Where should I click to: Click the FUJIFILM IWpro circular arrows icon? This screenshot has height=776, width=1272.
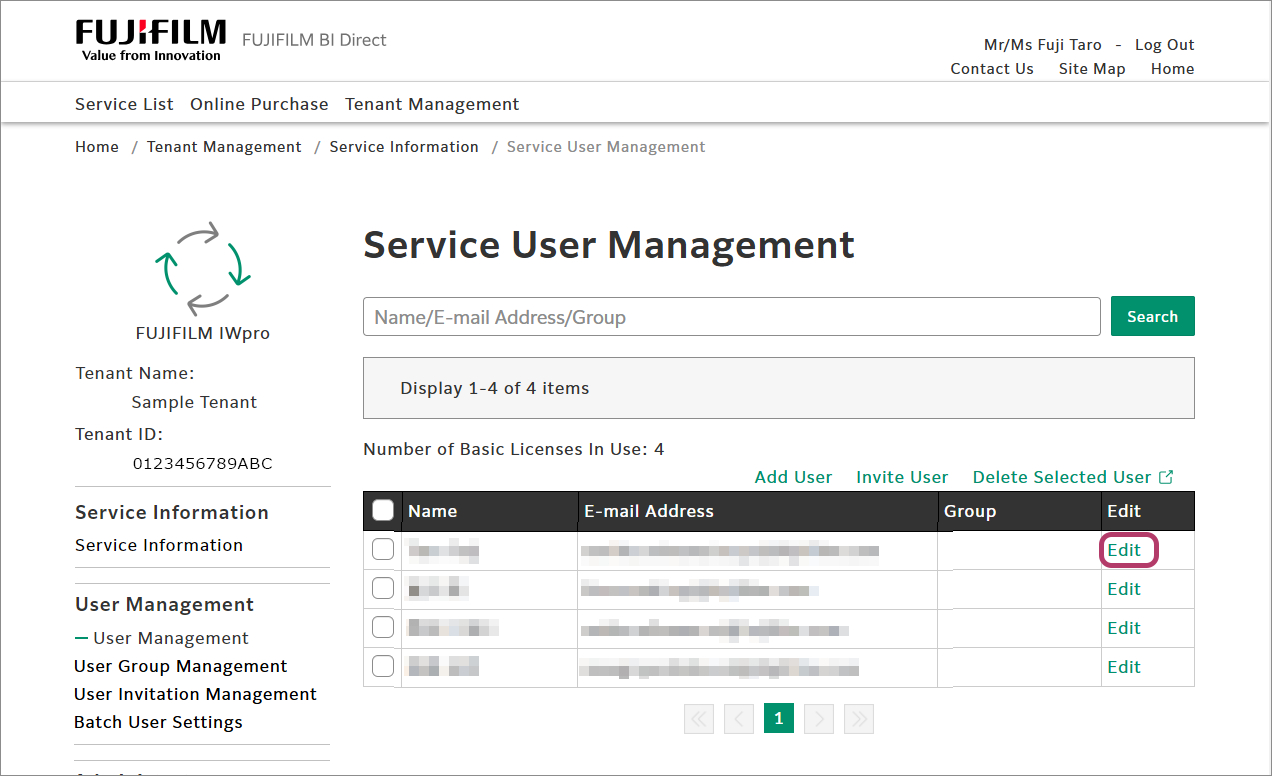202,268
